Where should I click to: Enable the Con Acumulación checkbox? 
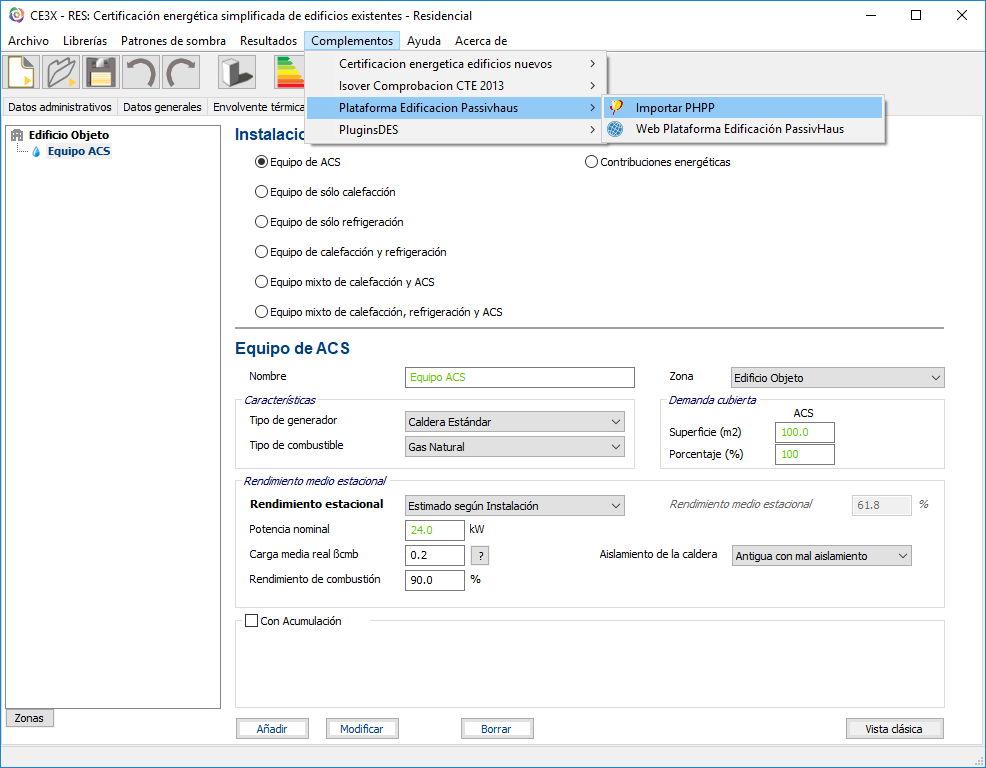[252, 621]
